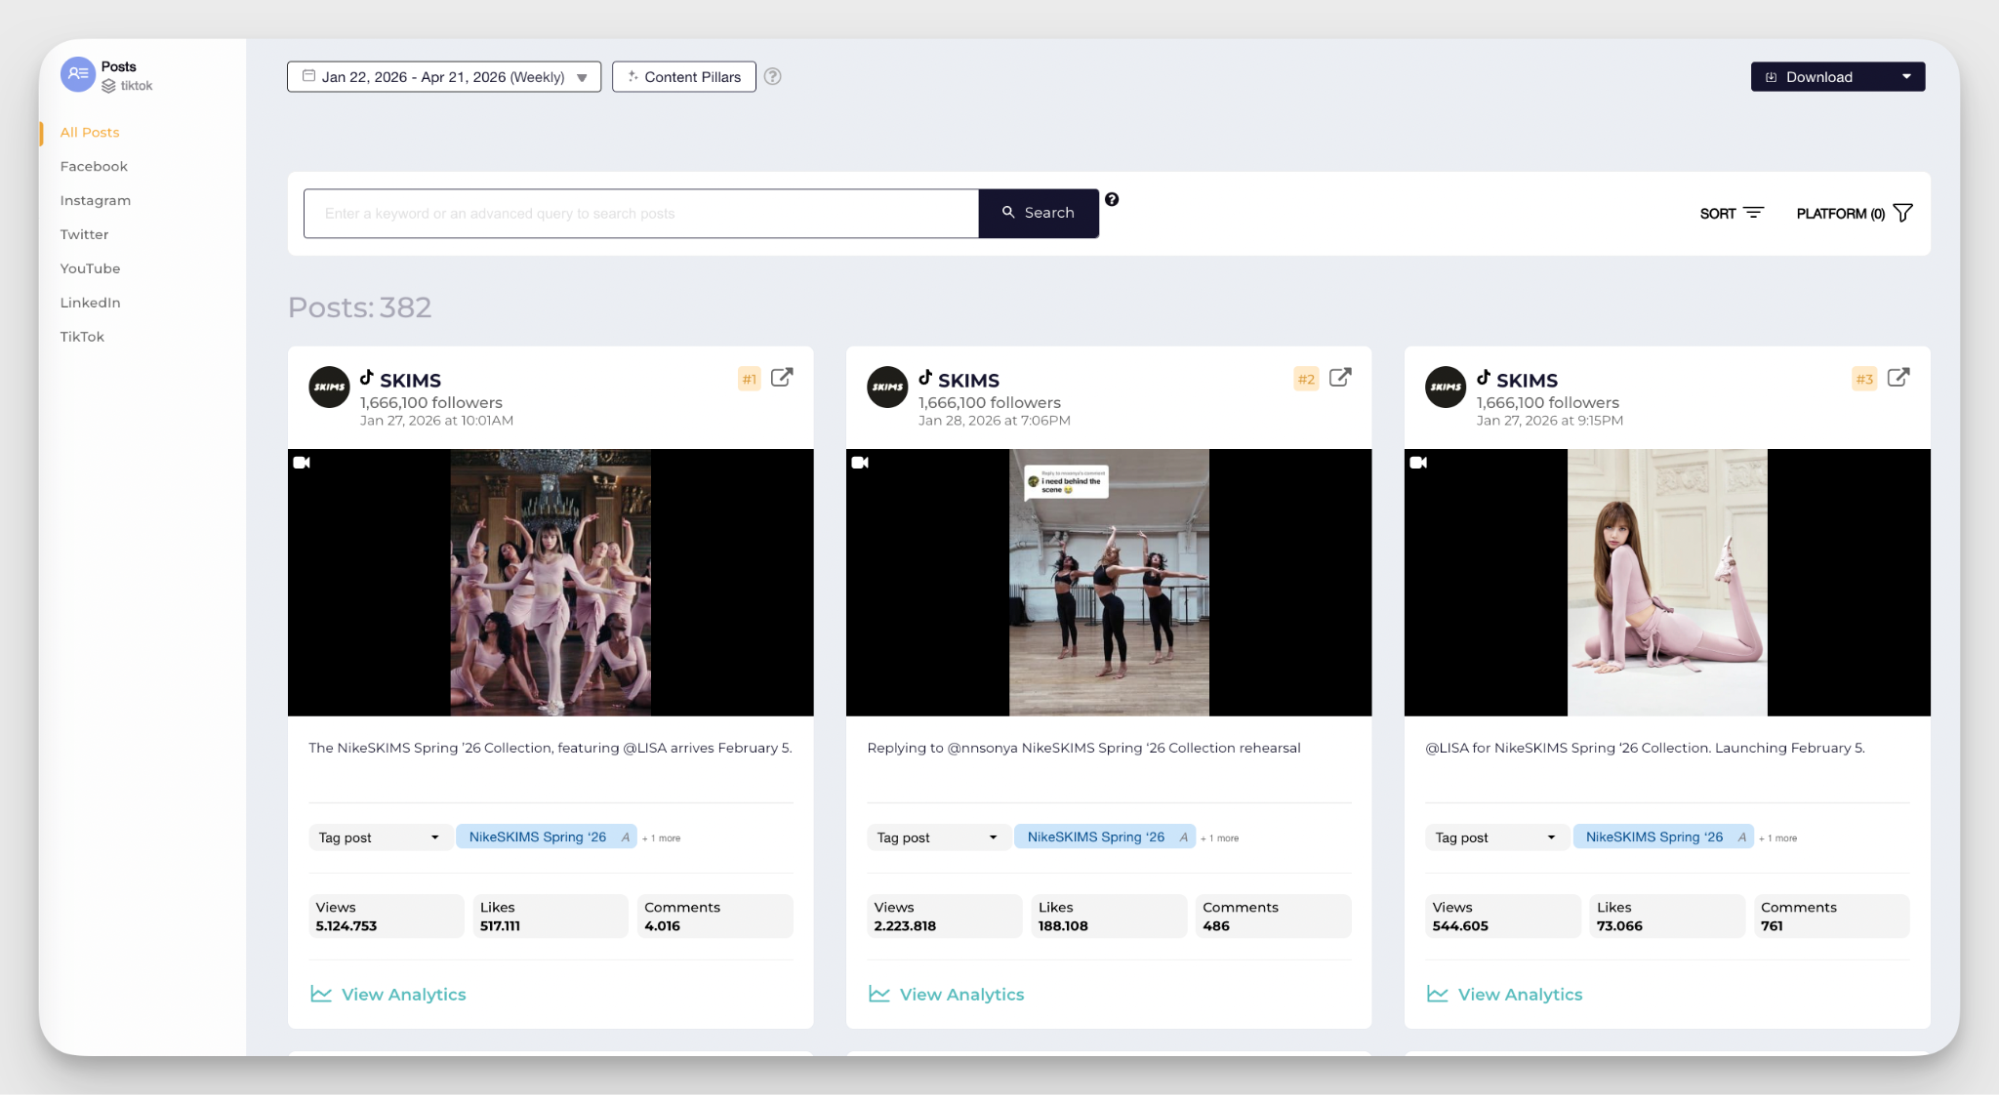
Task: Select Facebook in the sidebar
Action: click(94, 166)
